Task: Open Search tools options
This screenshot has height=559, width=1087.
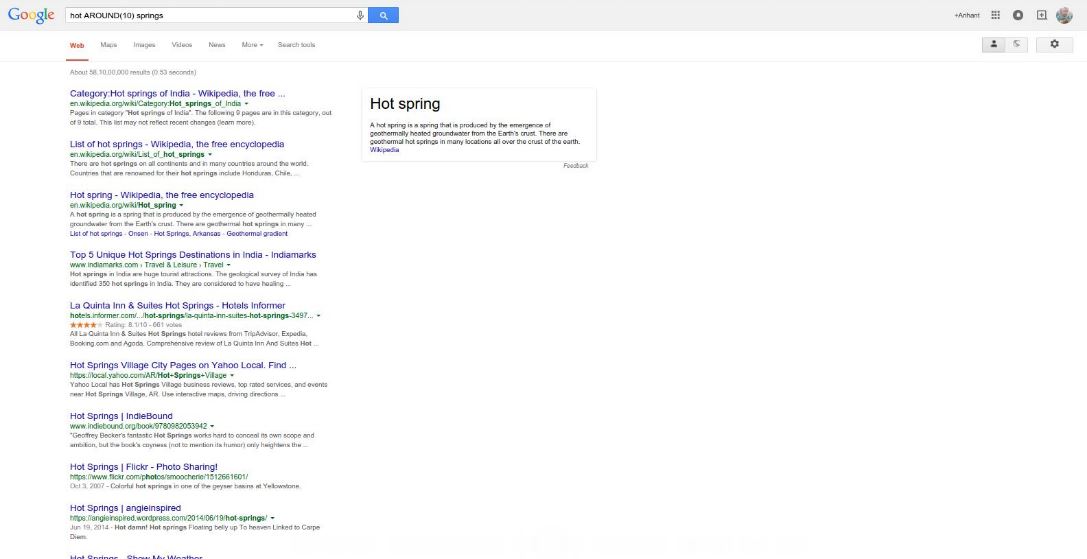Action: pyautogui.click(x=297, y=45)
